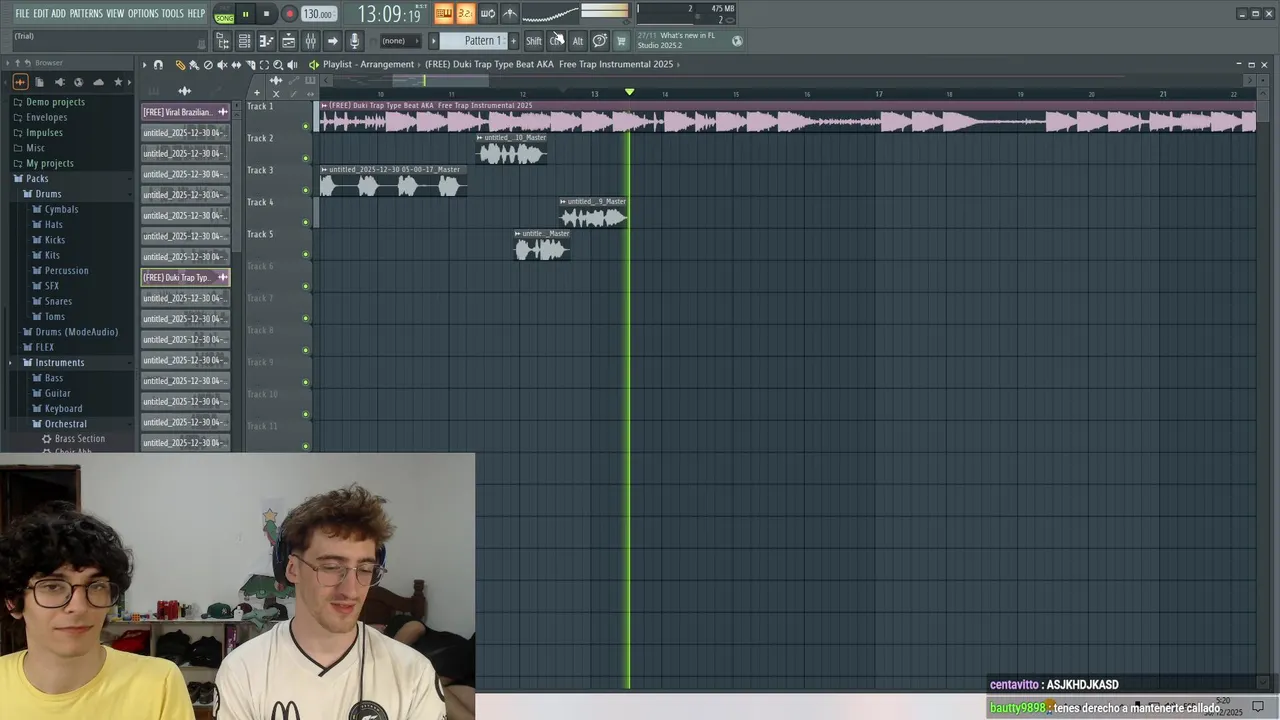Collapse the Drums folder in browser
Viewport: 1280px width, 720px height.
(48, 194)
